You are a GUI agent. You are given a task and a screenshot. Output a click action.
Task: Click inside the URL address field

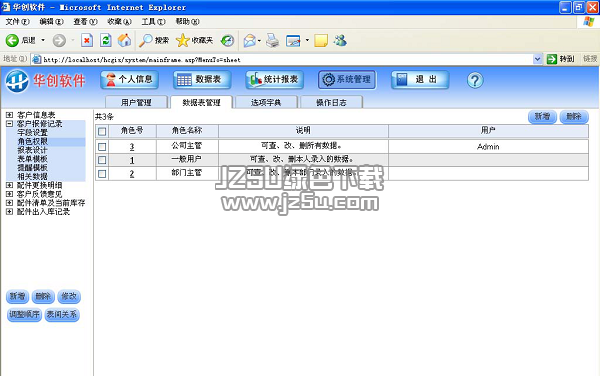(x=282, y=59)
